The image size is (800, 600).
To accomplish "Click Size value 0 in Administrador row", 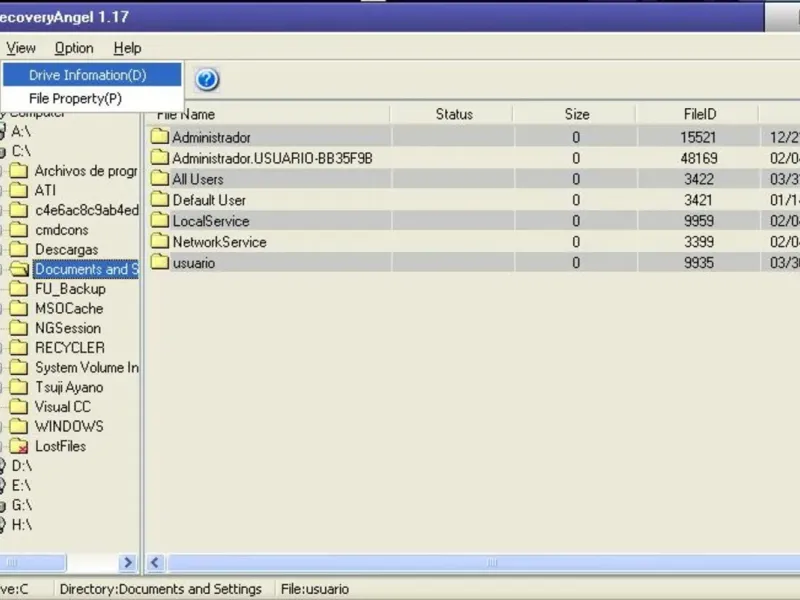I will (576, 137).
